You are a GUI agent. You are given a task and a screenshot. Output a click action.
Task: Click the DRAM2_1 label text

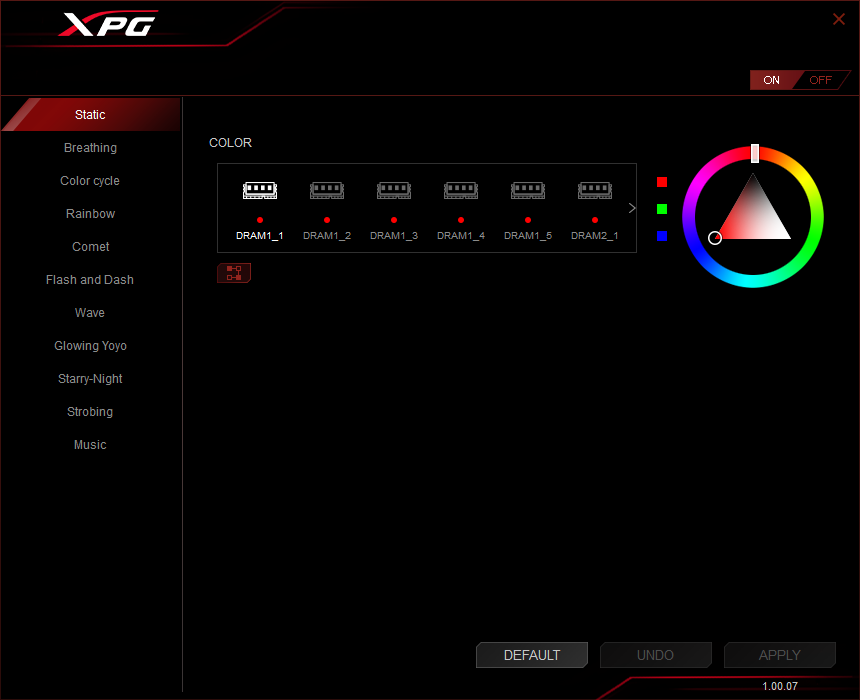595,235
